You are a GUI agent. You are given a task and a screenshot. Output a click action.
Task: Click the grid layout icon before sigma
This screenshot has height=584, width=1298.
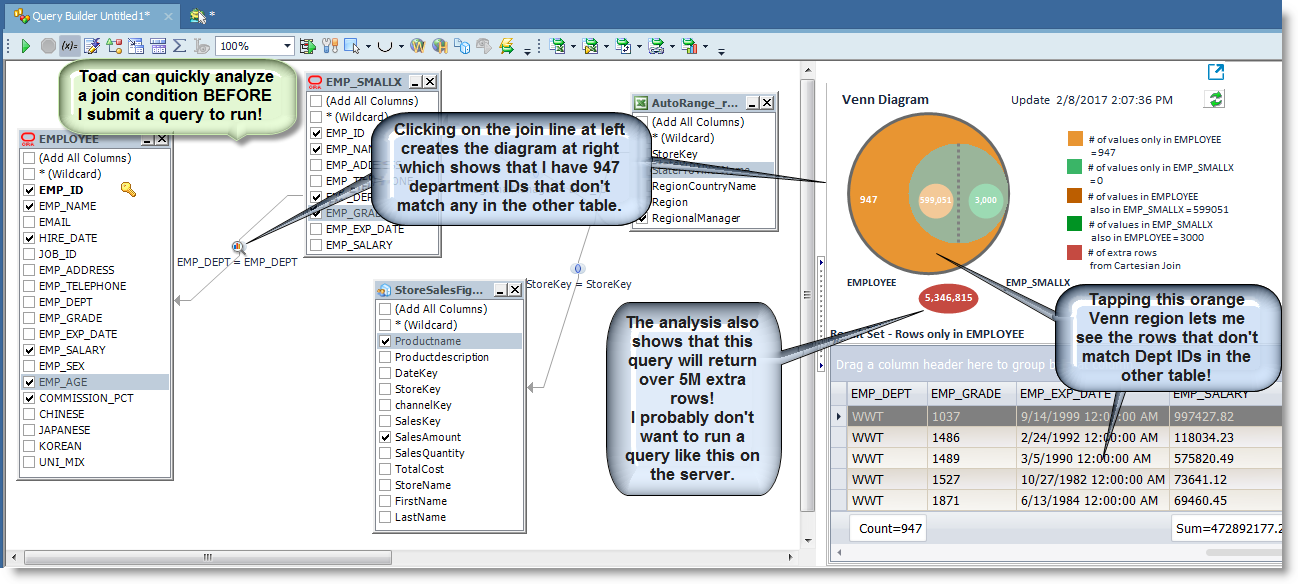coord(158,46)
